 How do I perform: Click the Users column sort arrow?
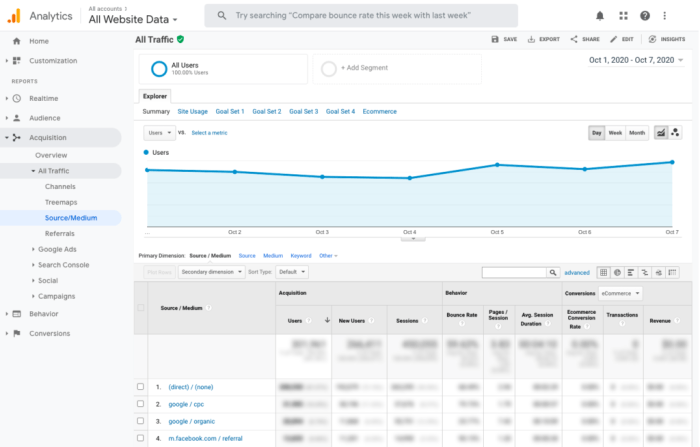pyautogui.click(x=327, y=320)
